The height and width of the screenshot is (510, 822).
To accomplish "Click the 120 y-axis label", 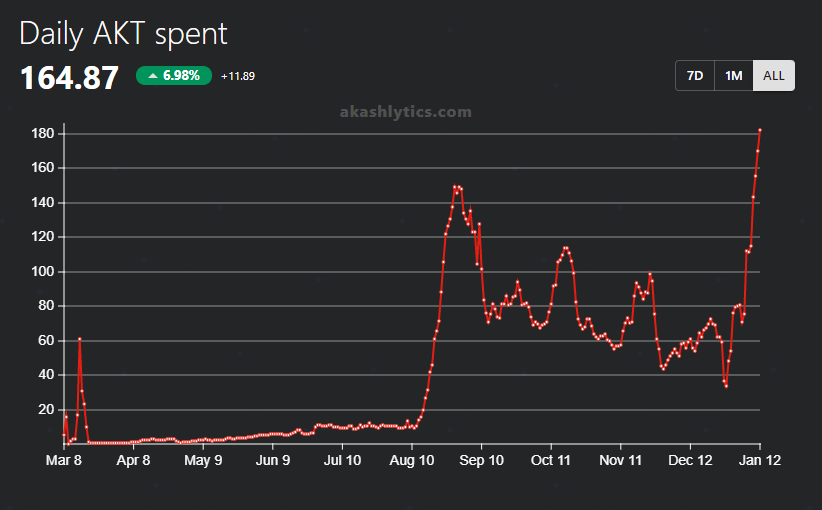I will (43, 236).
